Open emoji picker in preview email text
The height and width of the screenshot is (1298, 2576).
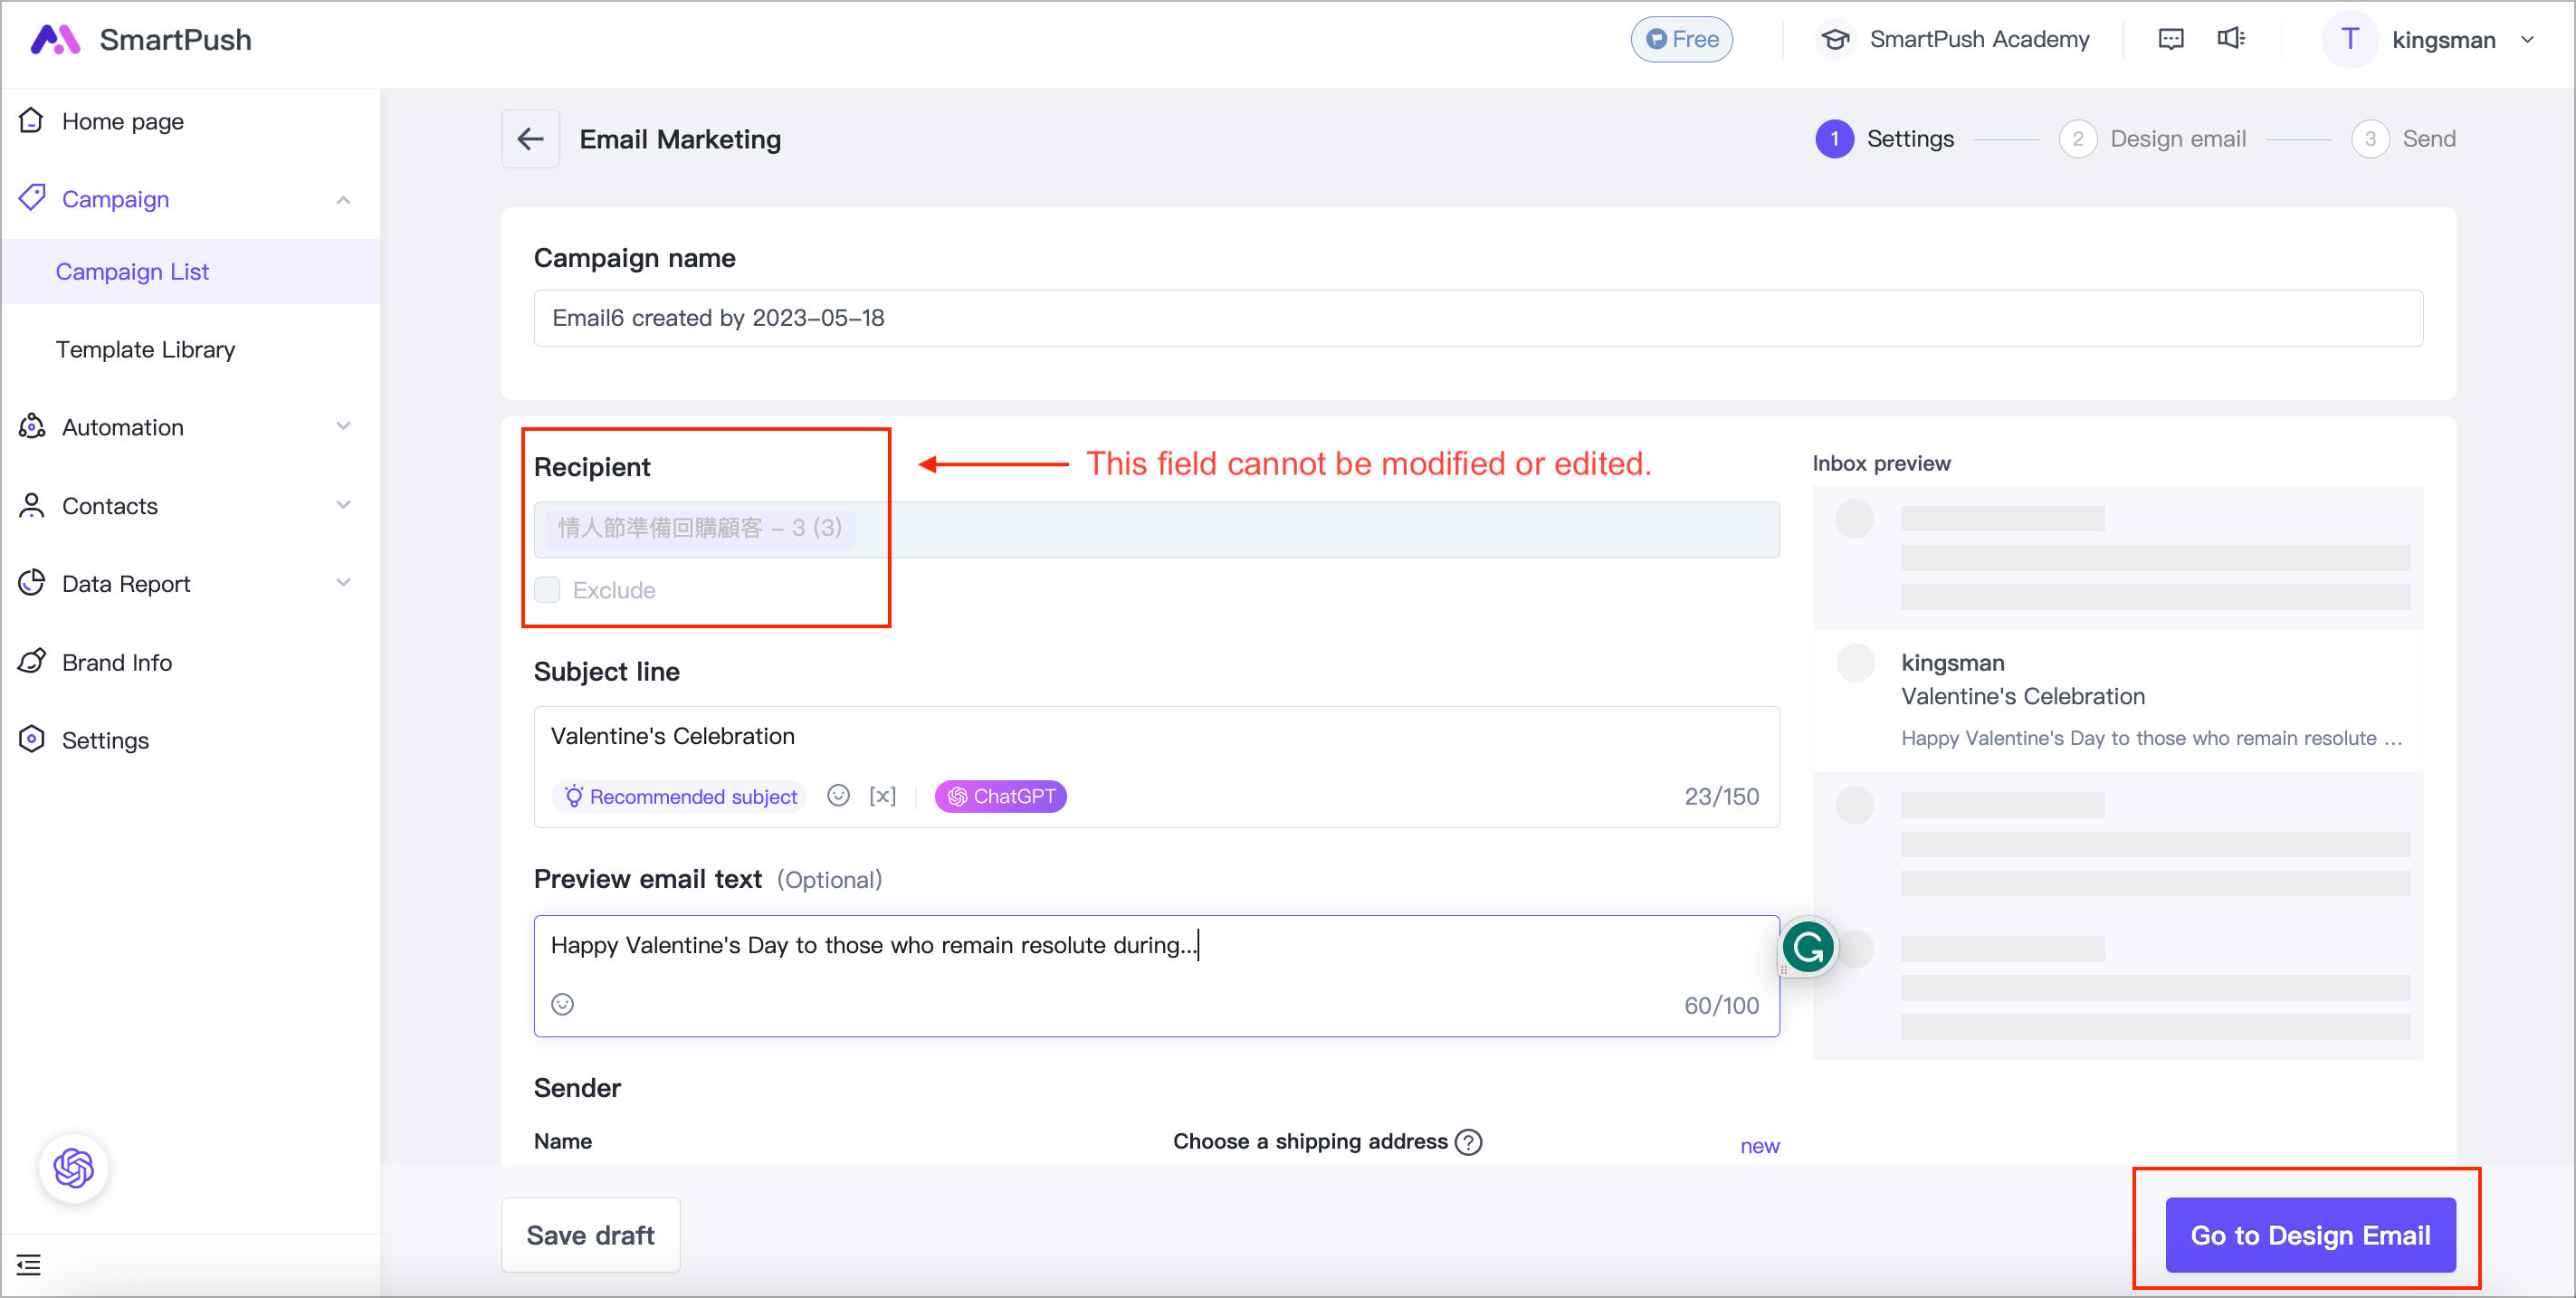[x=563, y=1004]
